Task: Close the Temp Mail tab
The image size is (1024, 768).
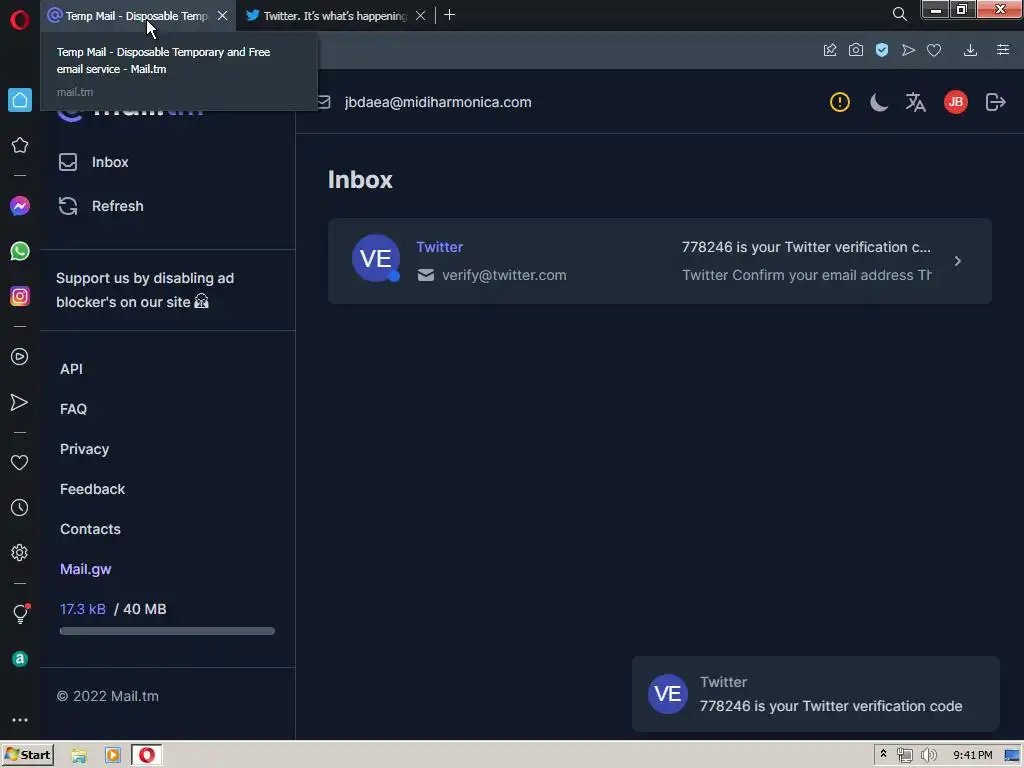Action: point(222,16)
